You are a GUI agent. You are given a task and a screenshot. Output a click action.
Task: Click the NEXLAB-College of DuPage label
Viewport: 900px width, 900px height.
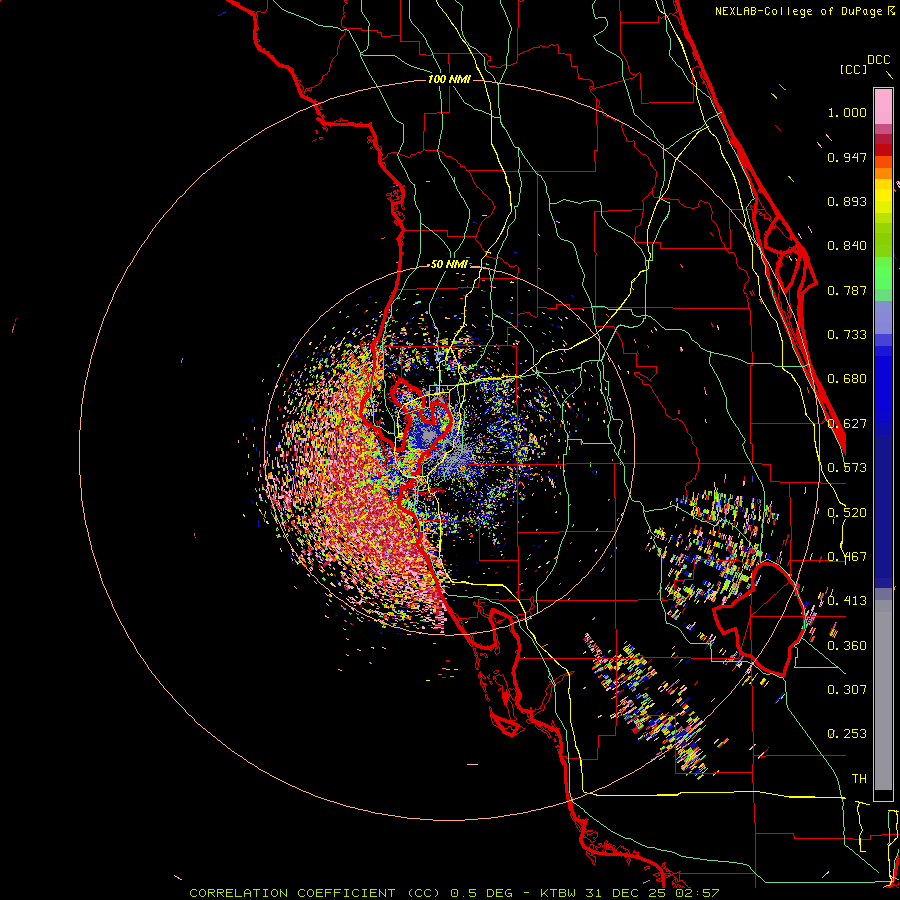798,11
